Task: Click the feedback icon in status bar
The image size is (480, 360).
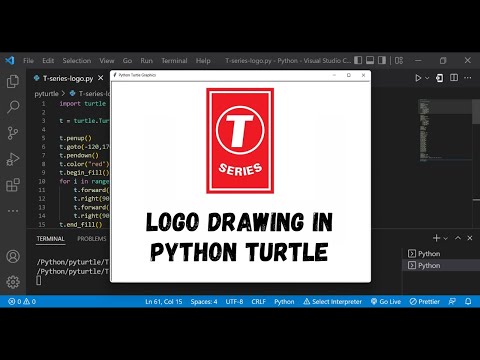Action: tap(452, 302)
